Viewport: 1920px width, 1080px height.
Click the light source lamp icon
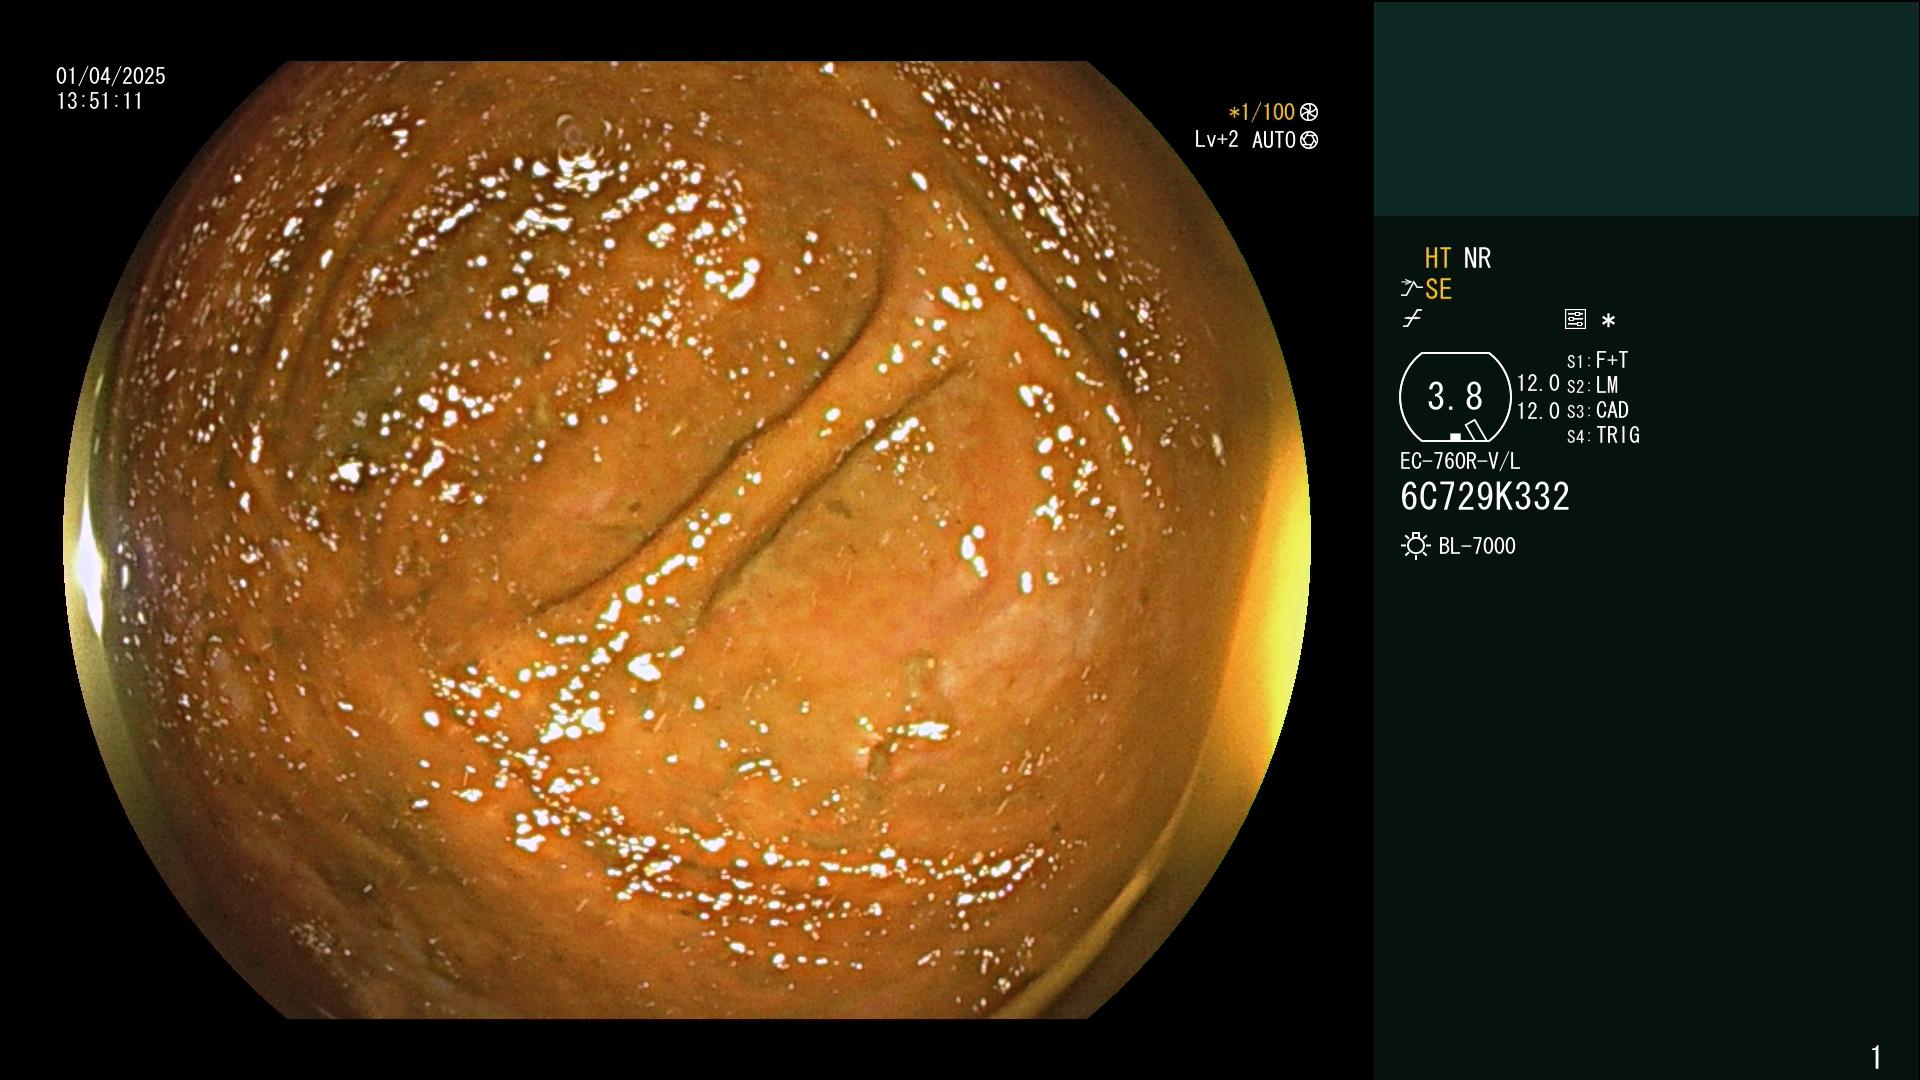click(x=1415, y=546)
